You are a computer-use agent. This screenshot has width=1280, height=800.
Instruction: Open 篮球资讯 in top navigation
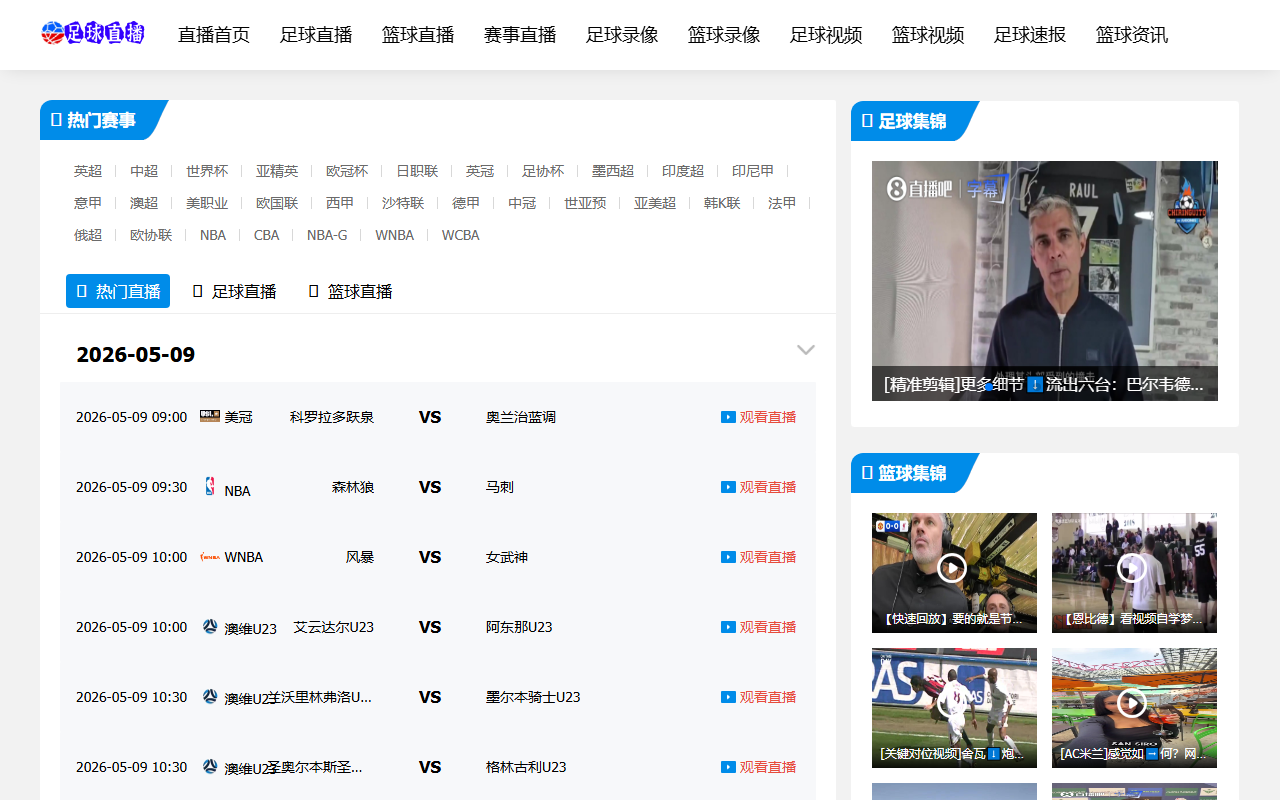[1132, 35]
